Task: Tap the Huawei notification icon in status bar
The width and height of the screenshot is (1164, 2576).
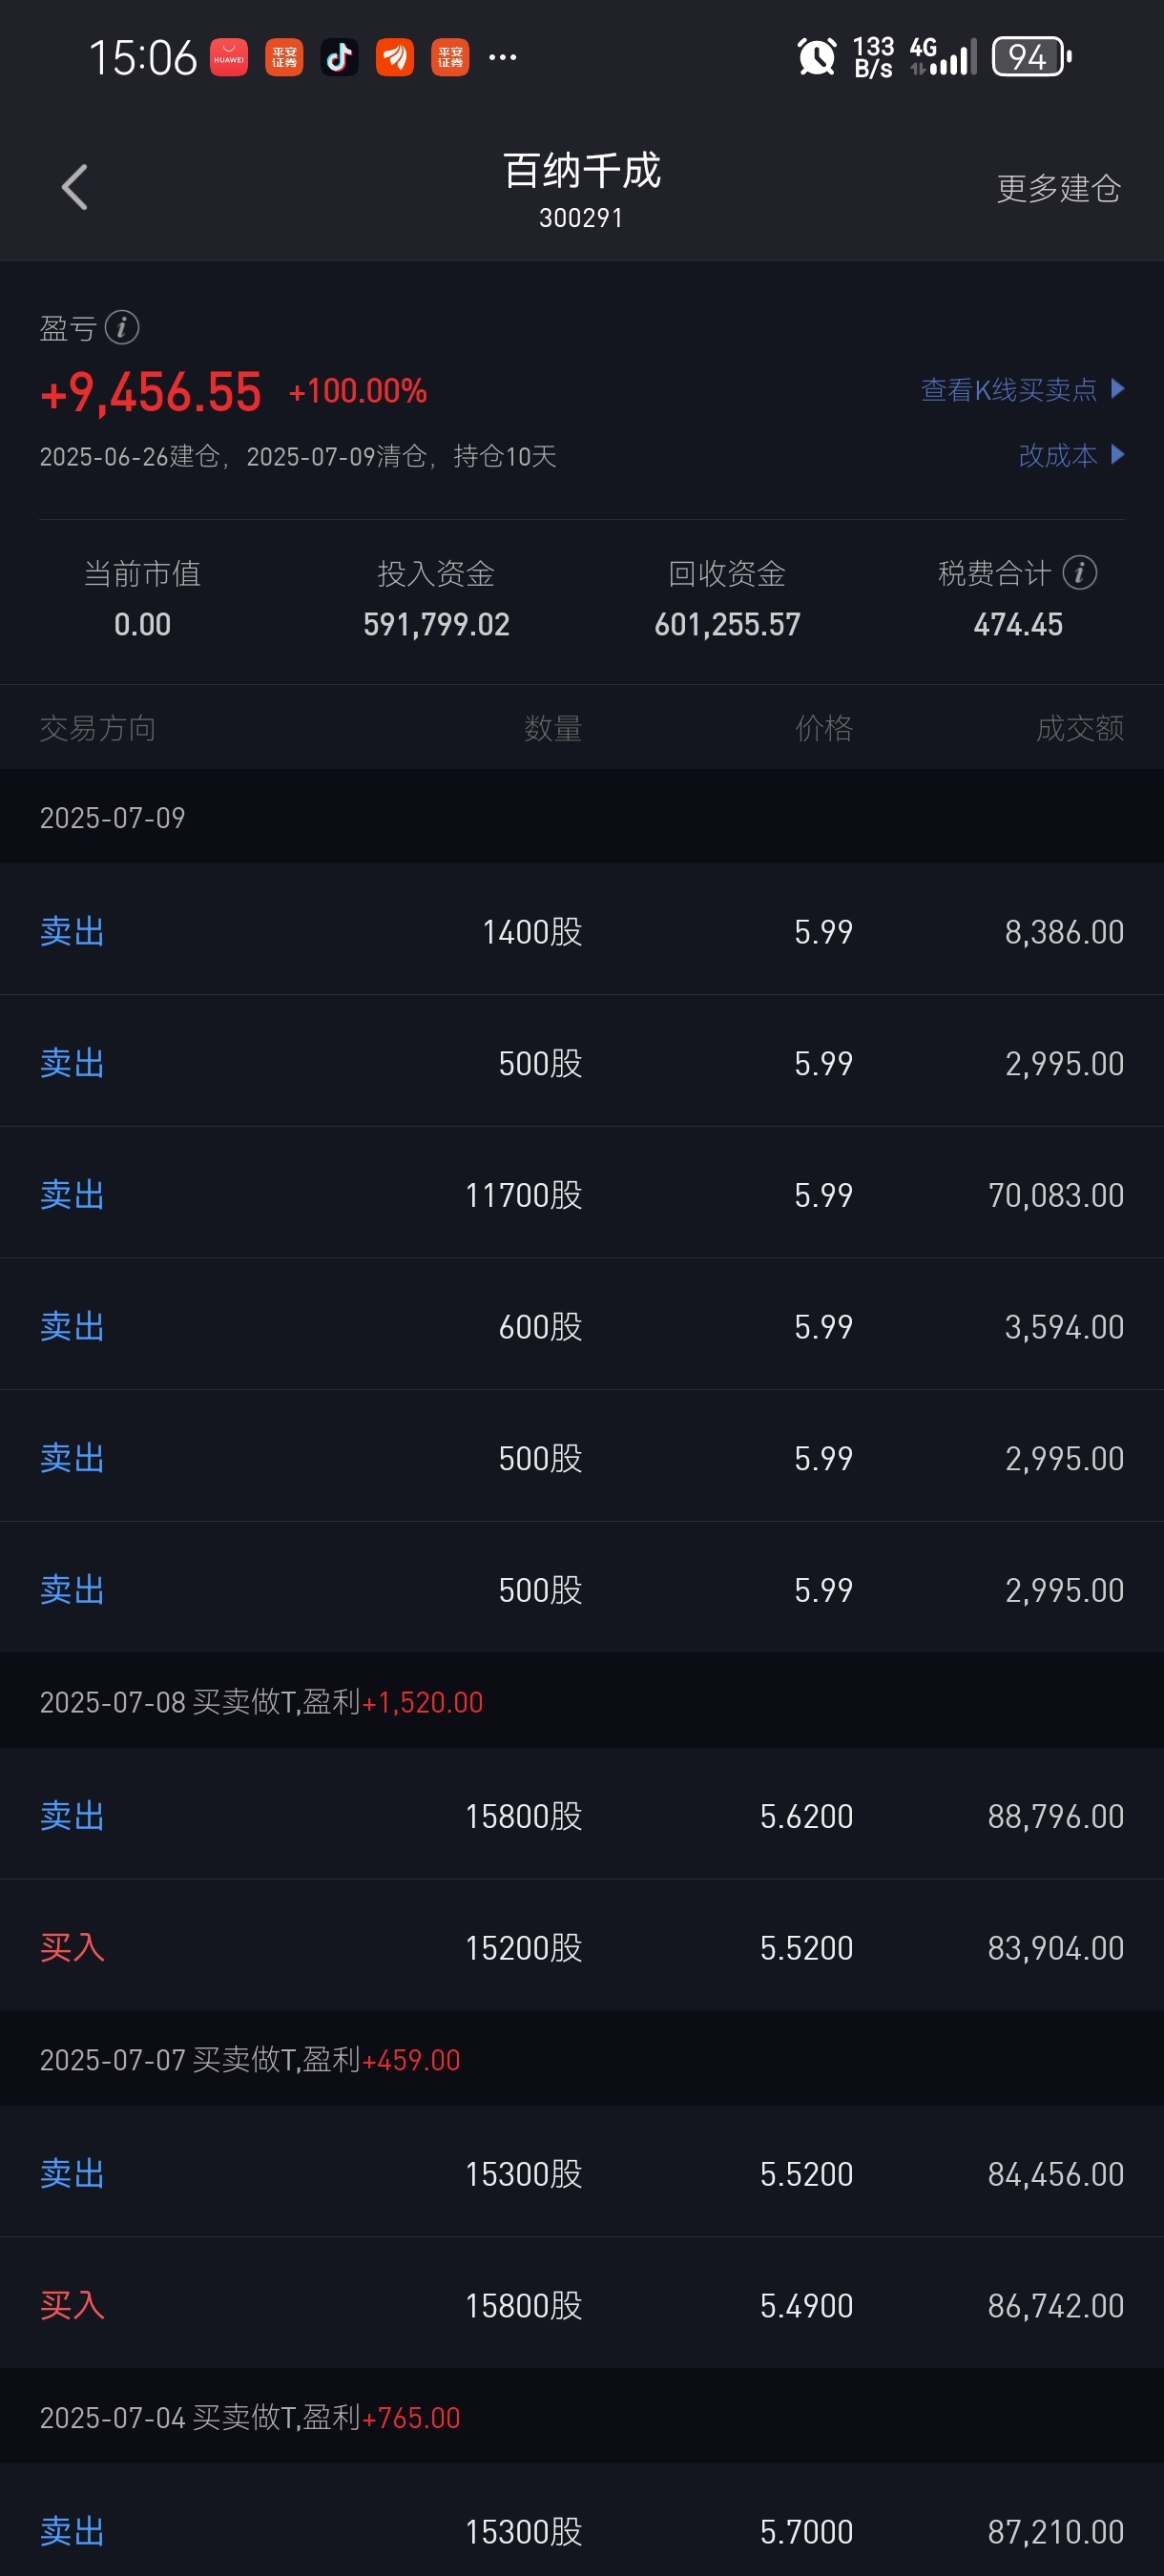Action: [229, 57]
